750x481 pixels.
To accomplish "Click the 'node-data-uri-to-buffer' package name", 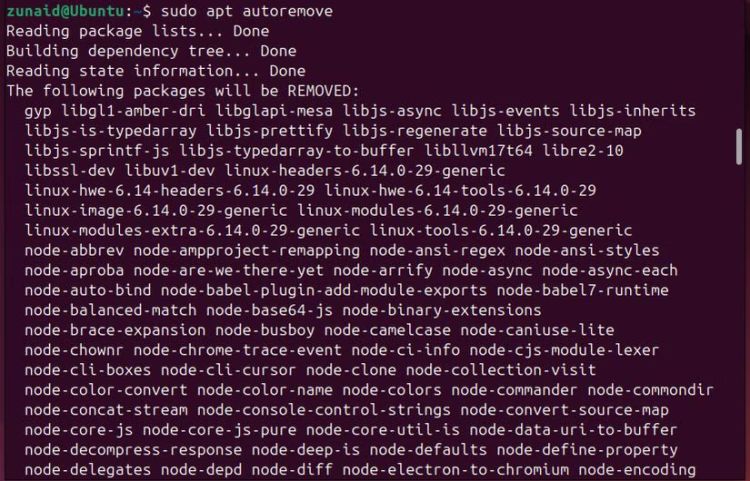I will tap(574, 430).
